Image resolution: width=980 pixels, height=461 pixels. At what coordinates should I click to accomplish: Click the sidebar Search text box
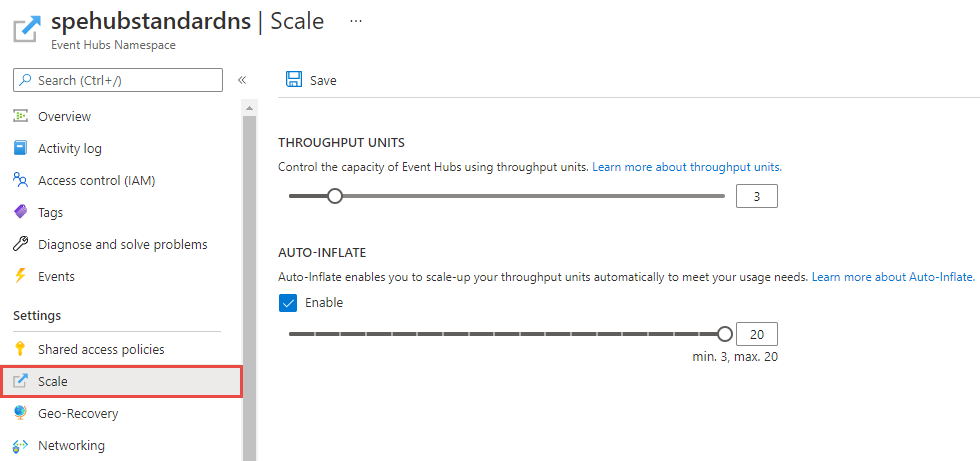[x=119, y=80]
